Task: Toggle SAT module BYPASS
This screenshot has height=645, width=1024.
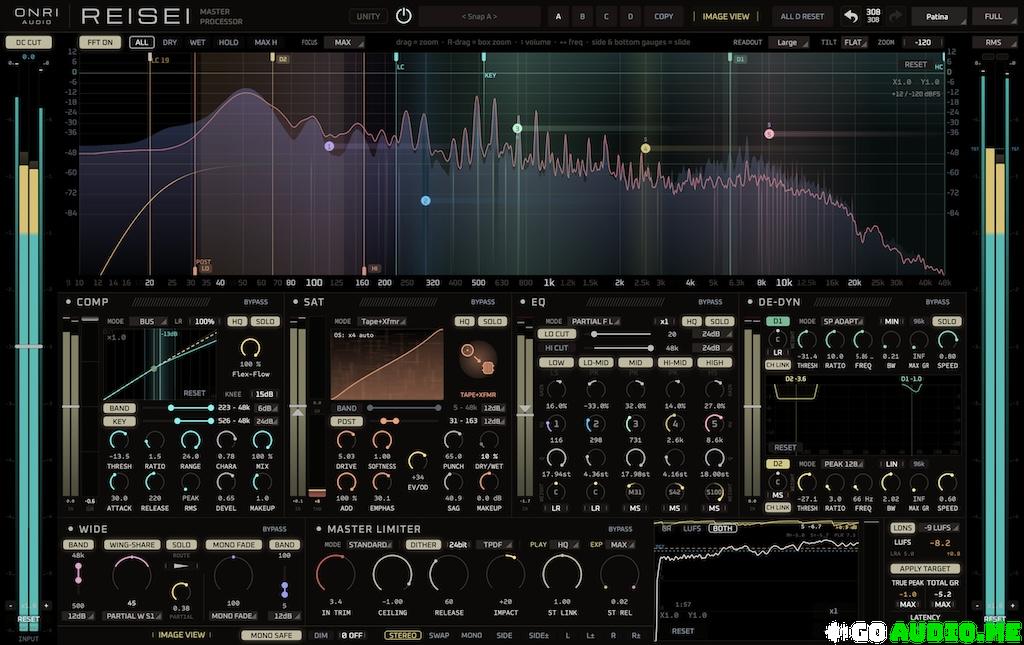Action: 483,302
